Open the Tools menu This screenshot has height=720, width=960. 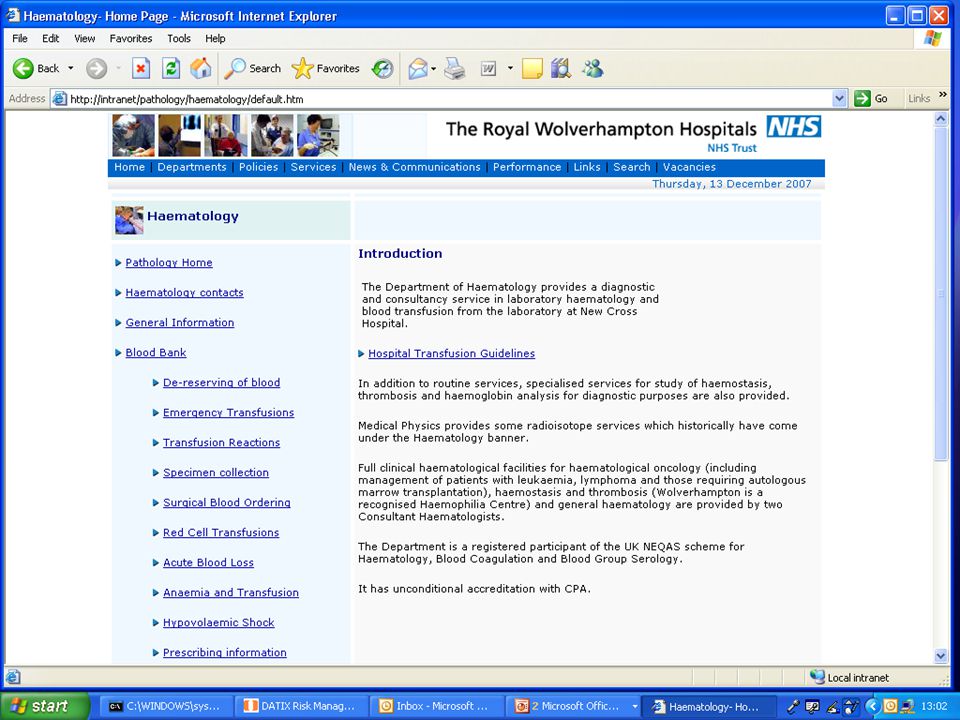pos(179,39)
